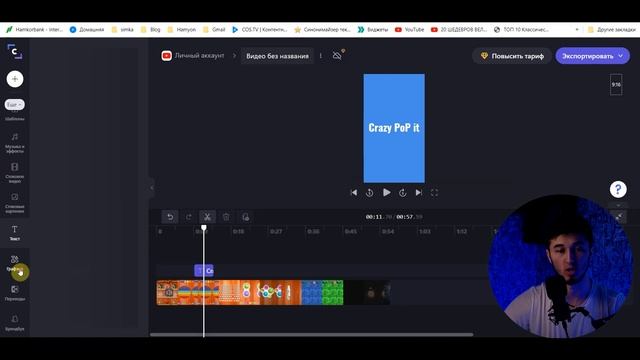
Task: Click the Повысить тариф upgrade button
Action: [x=512, y=56]
